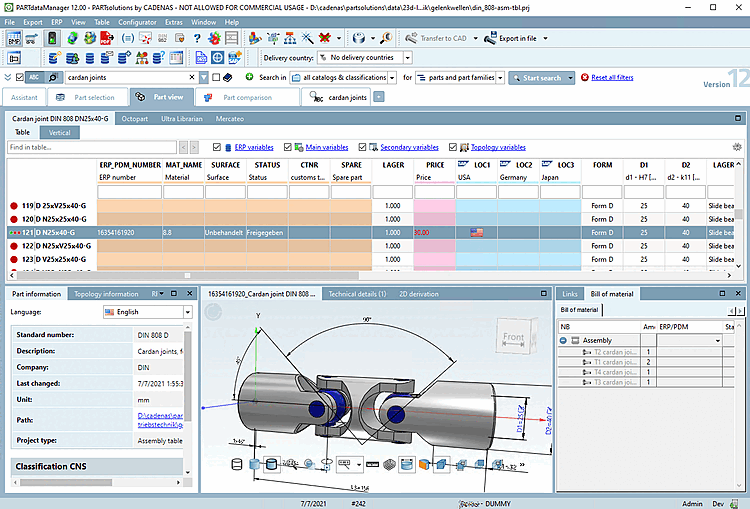Click the traffic light icon in the toolbar
This screenshot has height=509, width=750.
click(x=52, y=38)
